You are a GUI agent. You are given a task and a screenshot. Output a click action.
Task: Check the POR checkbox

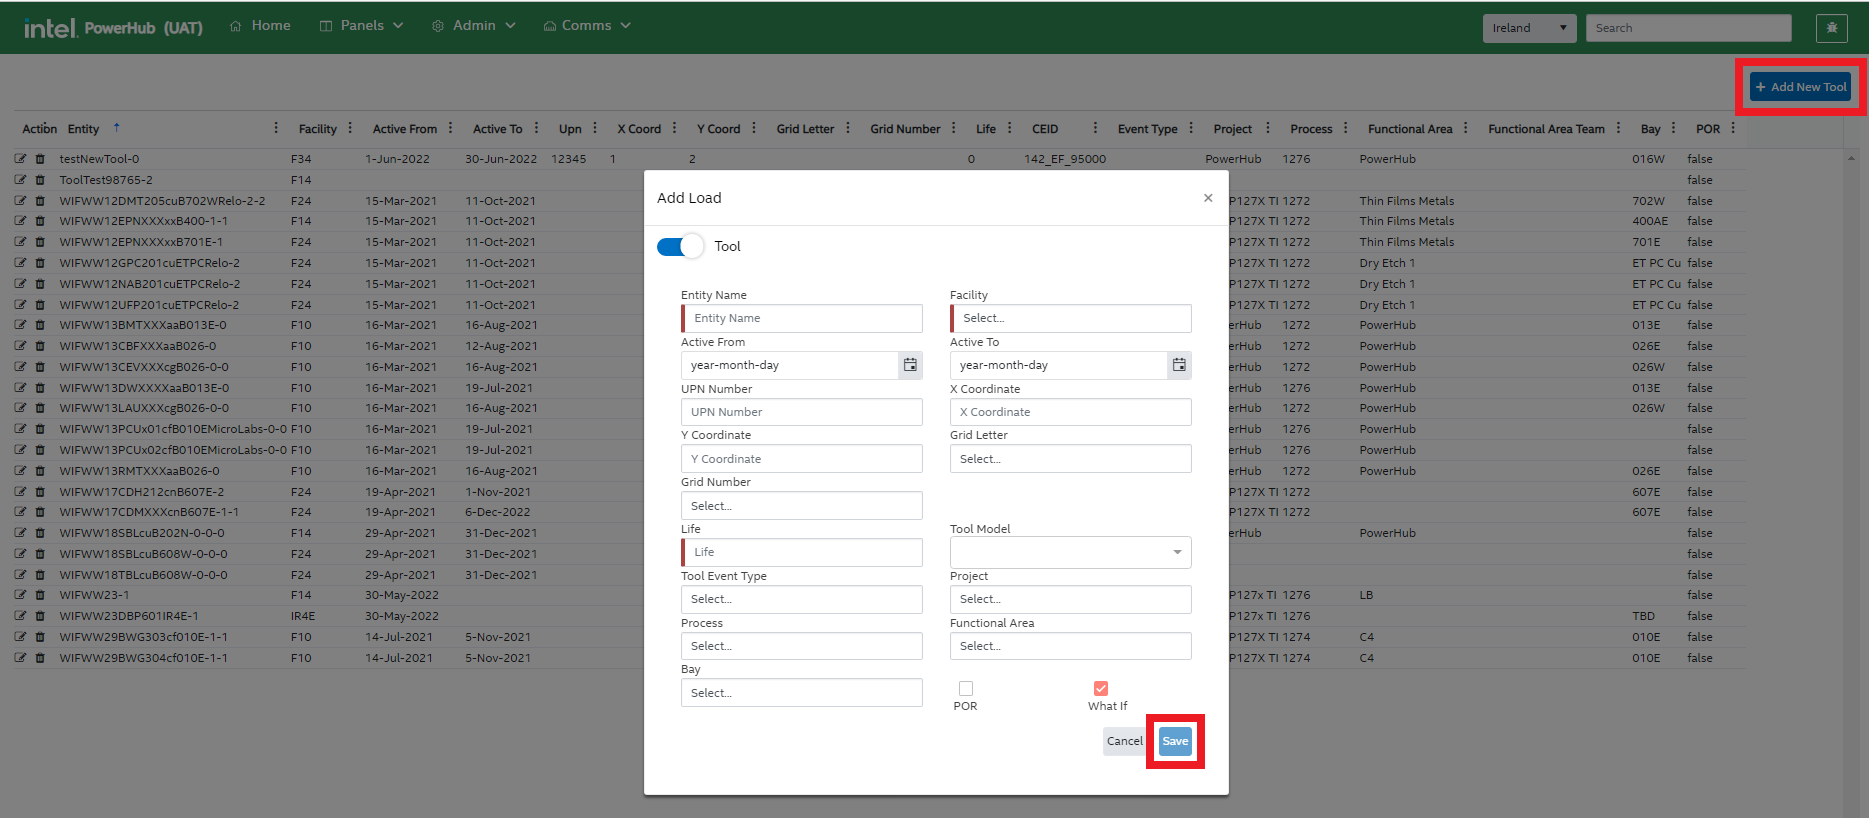click(966, 688)
